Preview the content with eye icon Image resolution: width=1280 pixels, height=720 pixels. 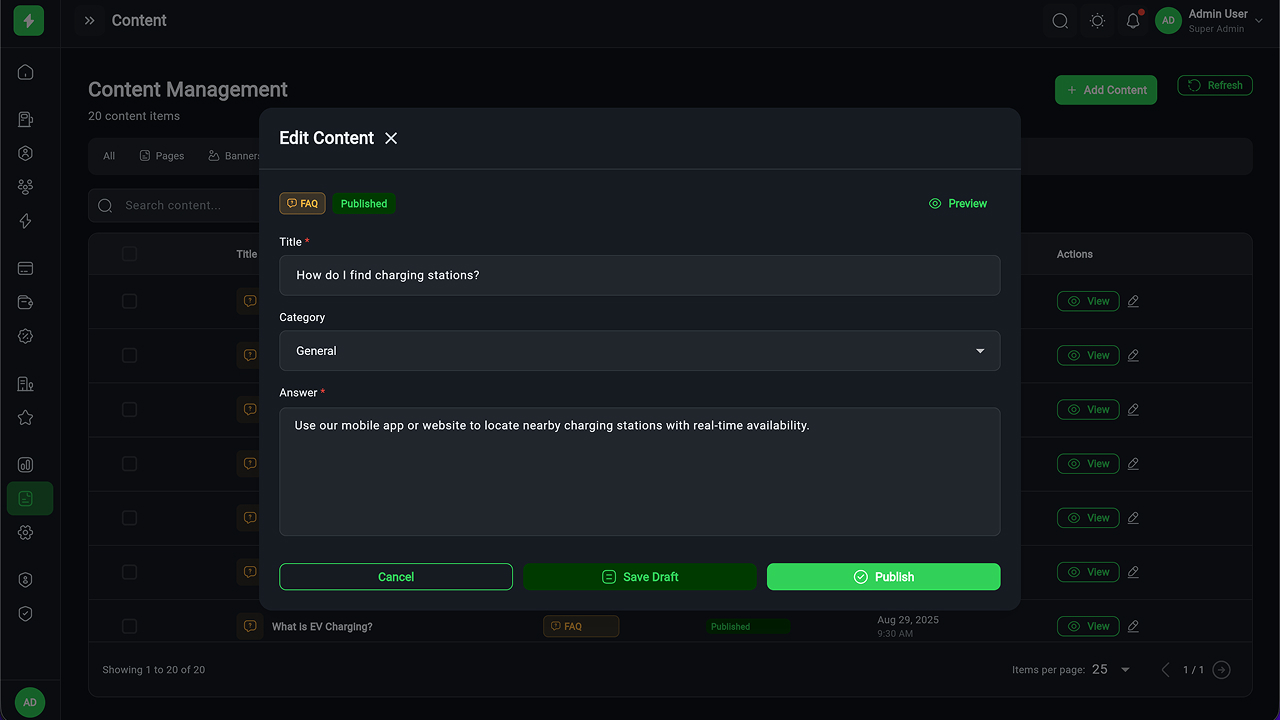pos(957,204)
